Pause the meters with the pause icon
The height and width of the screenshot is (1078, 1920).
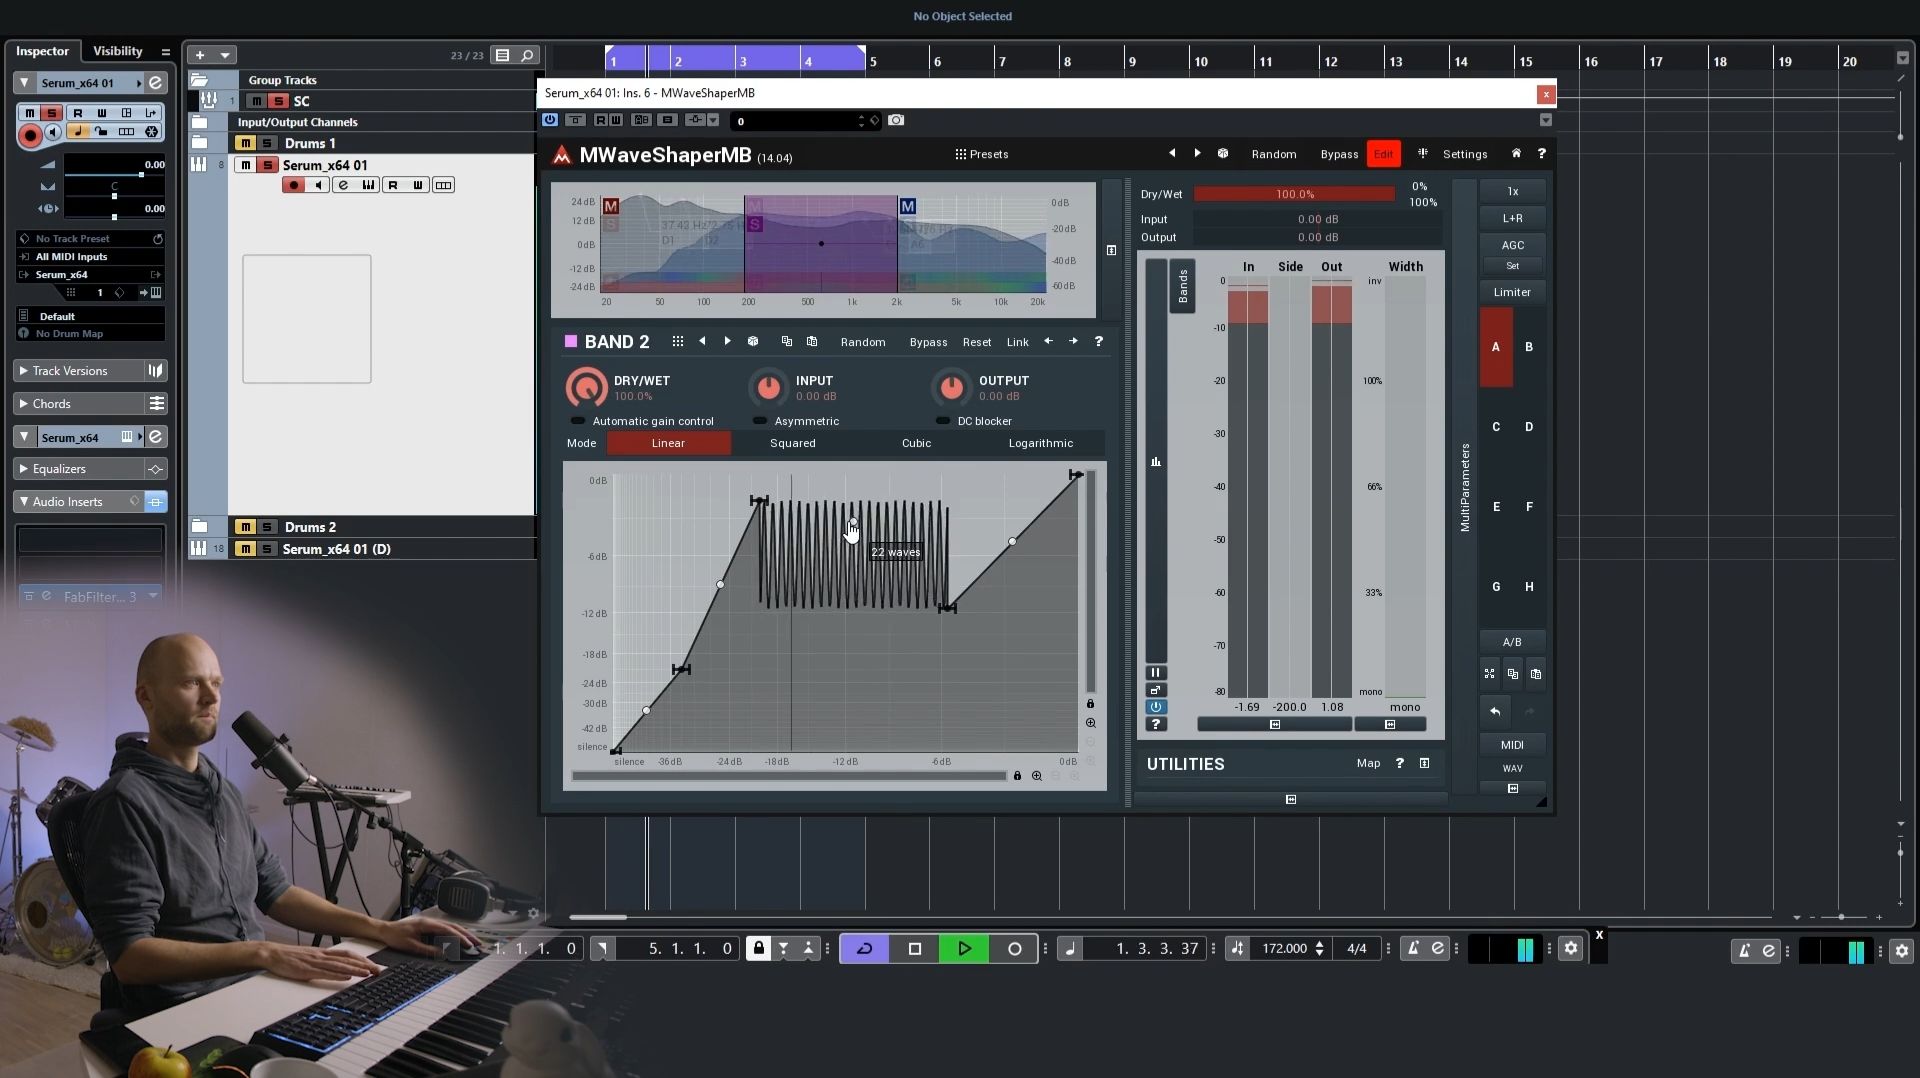[x=1155, y=673]
